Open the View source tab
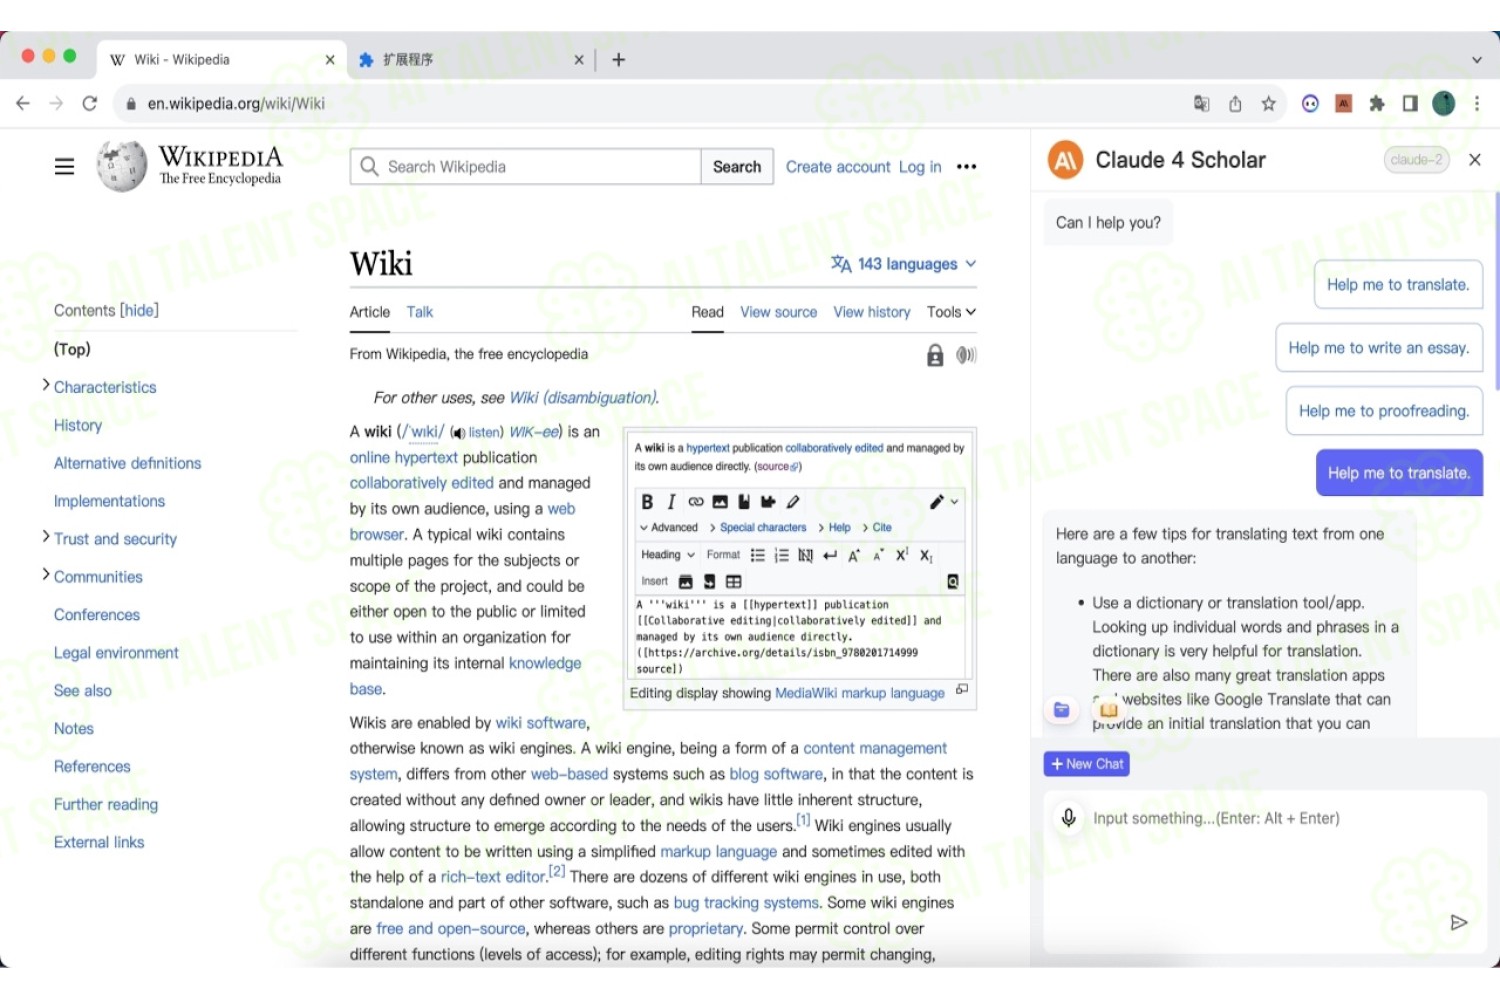The width and height of the screenshot is (1500, 1000). (778, 312)
